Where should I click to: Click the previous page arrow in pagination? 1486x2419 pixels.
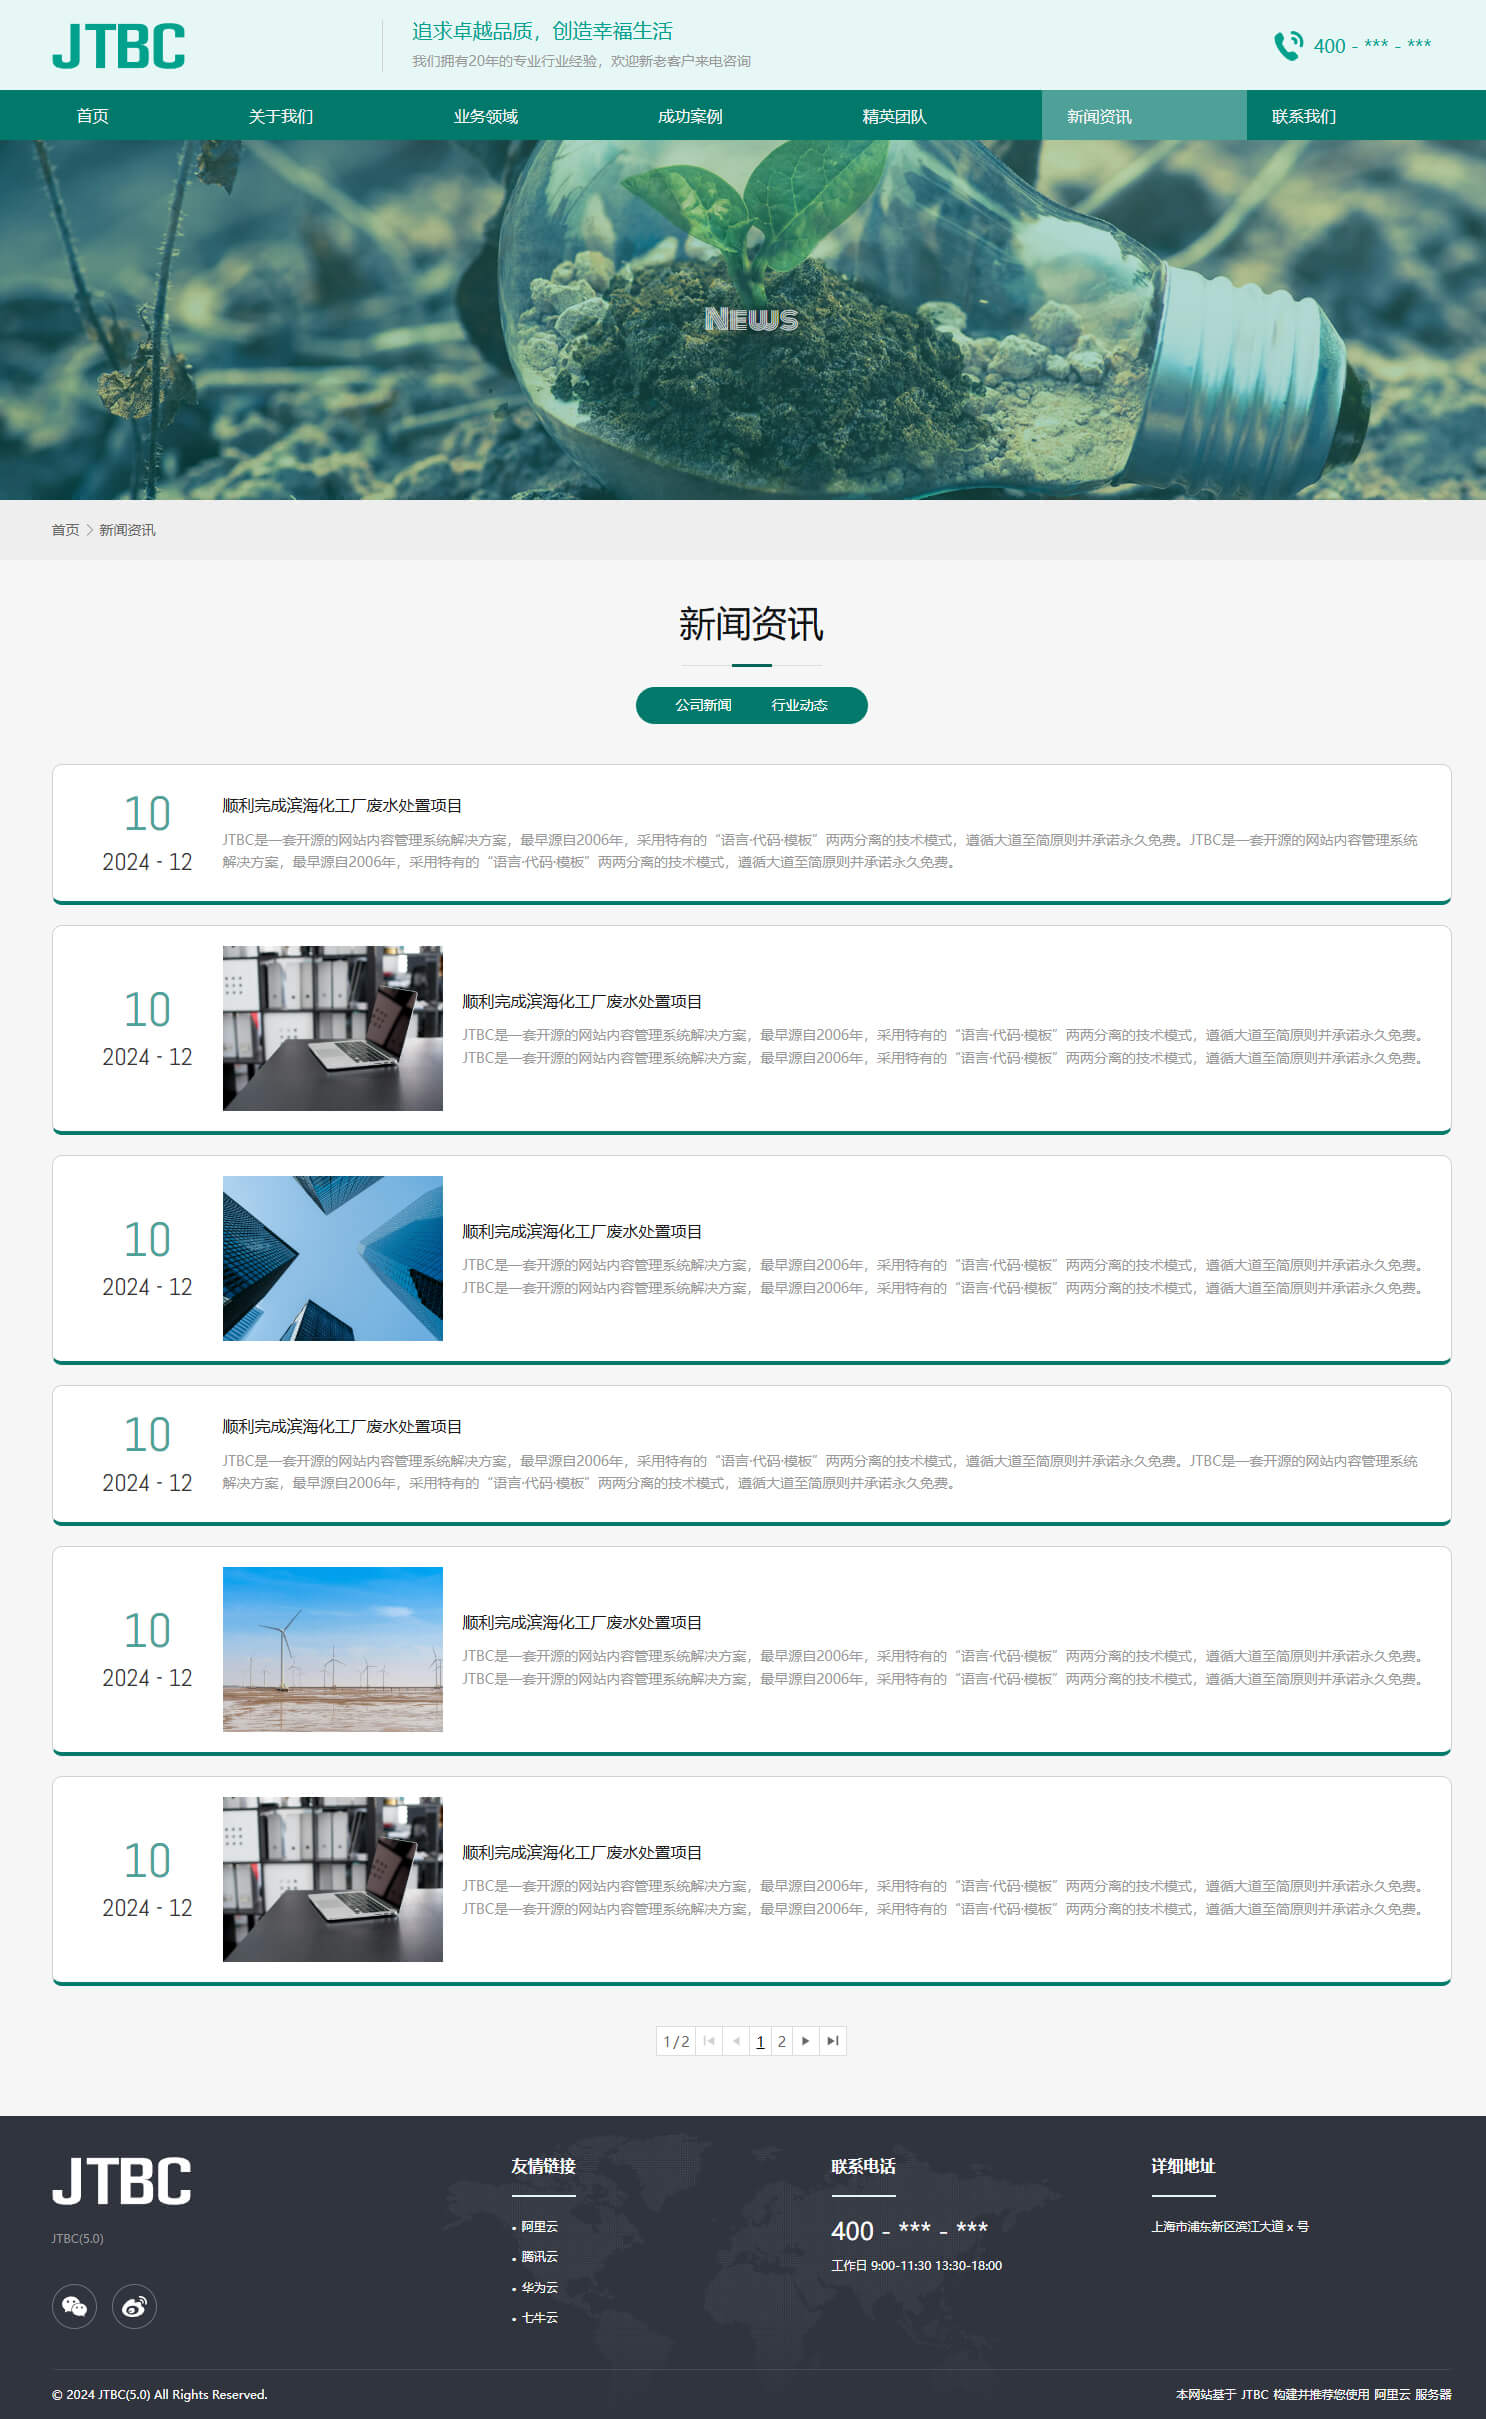click(x=736, y=2041)
